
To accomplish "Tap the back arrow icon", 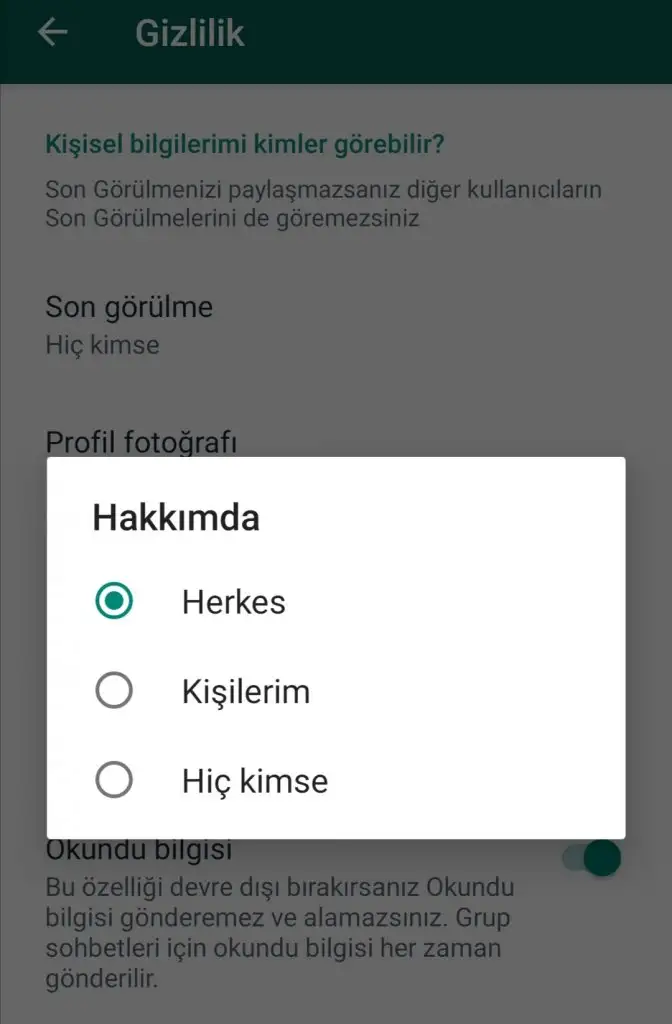I will [x=53, y=32].
